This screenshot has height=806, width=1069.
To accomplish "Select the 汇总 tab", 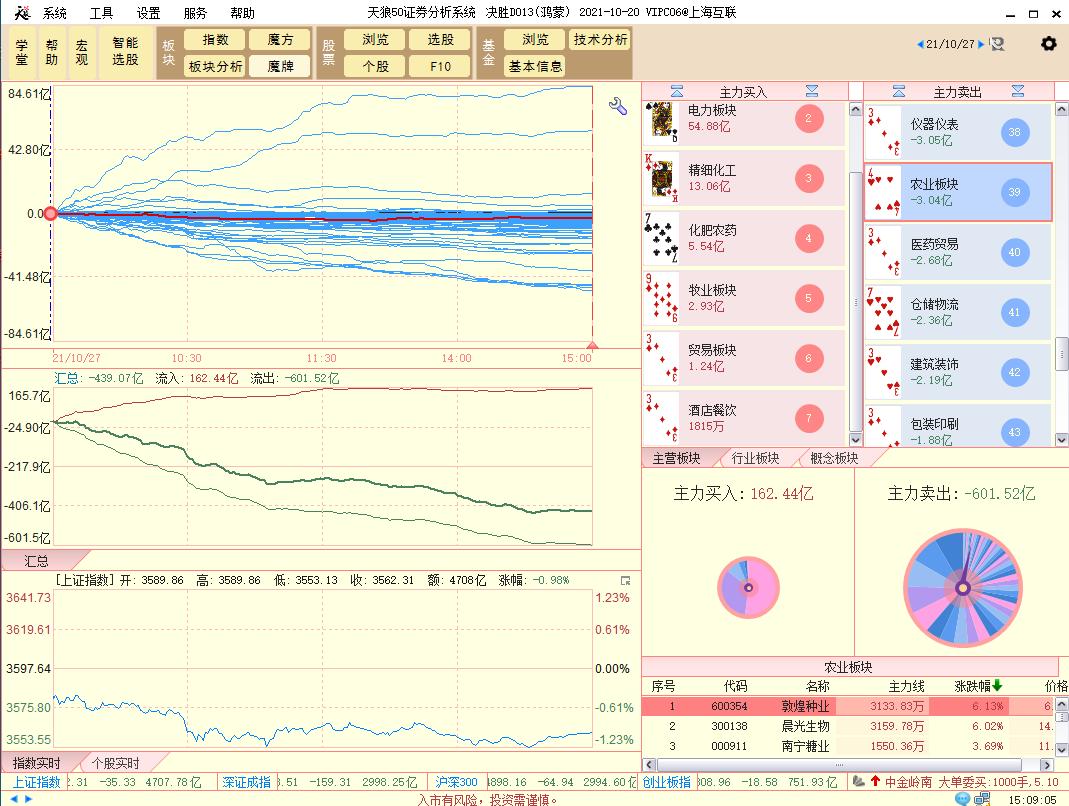I will pyautogui.click(x=36, y=561).
